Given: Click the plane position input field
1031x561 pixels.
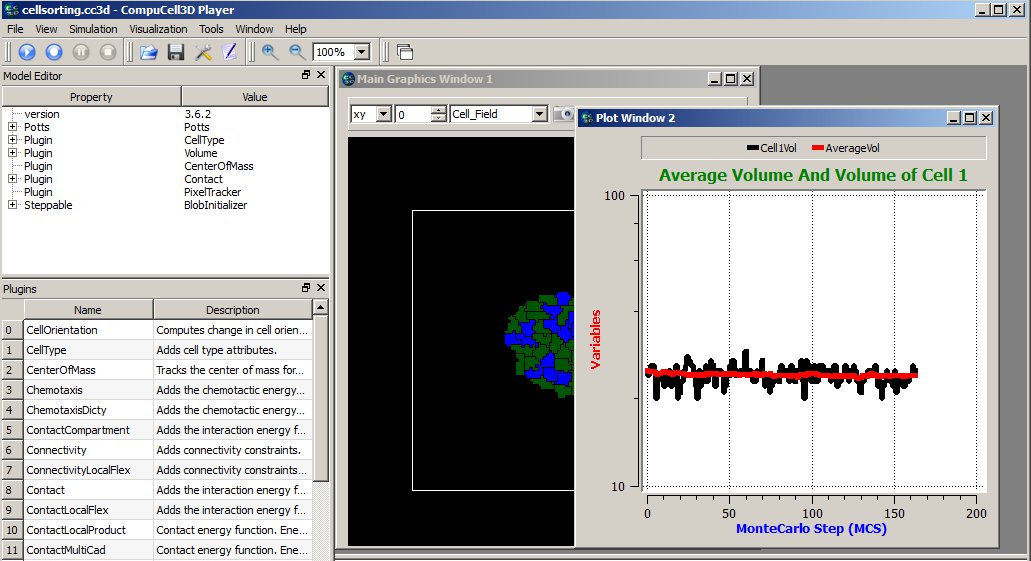Looking at the screenshot, I should (414, 114).
